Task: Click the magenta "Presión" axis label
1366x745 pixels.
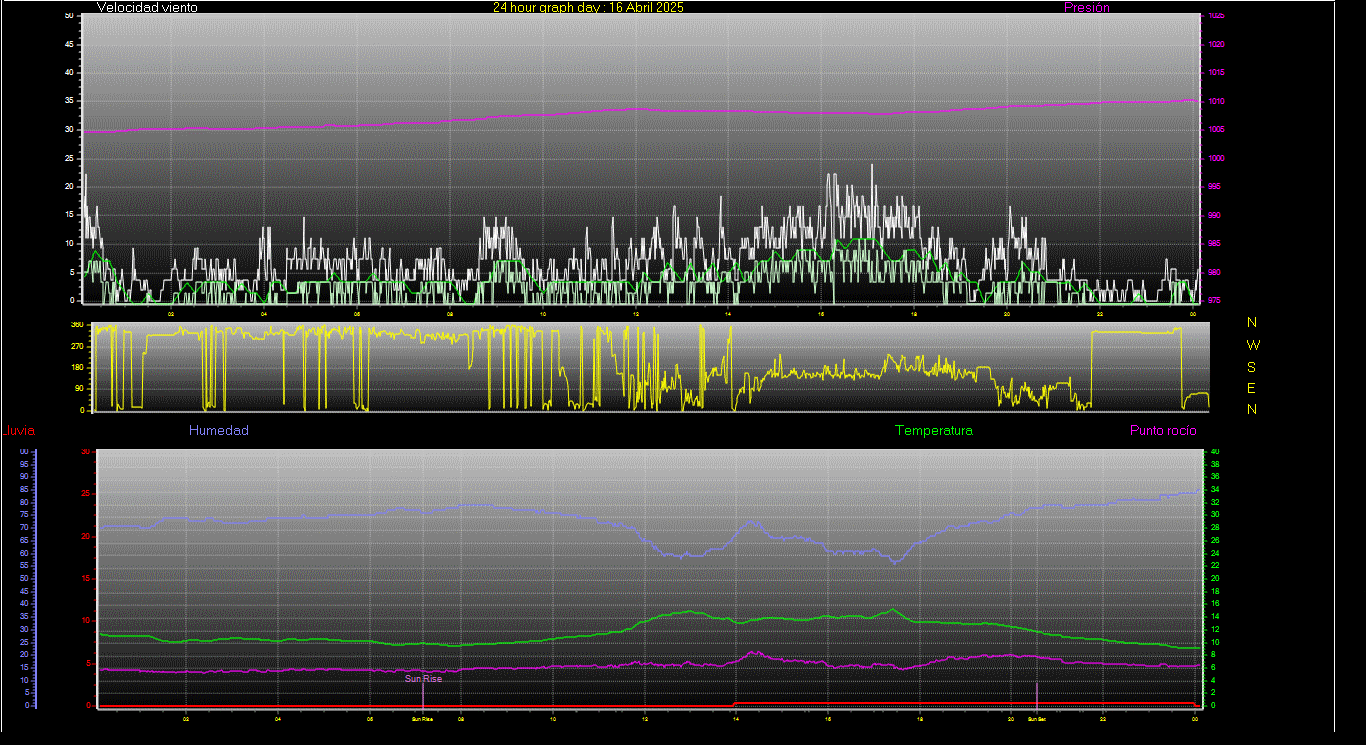Action: coord(1086,7)
